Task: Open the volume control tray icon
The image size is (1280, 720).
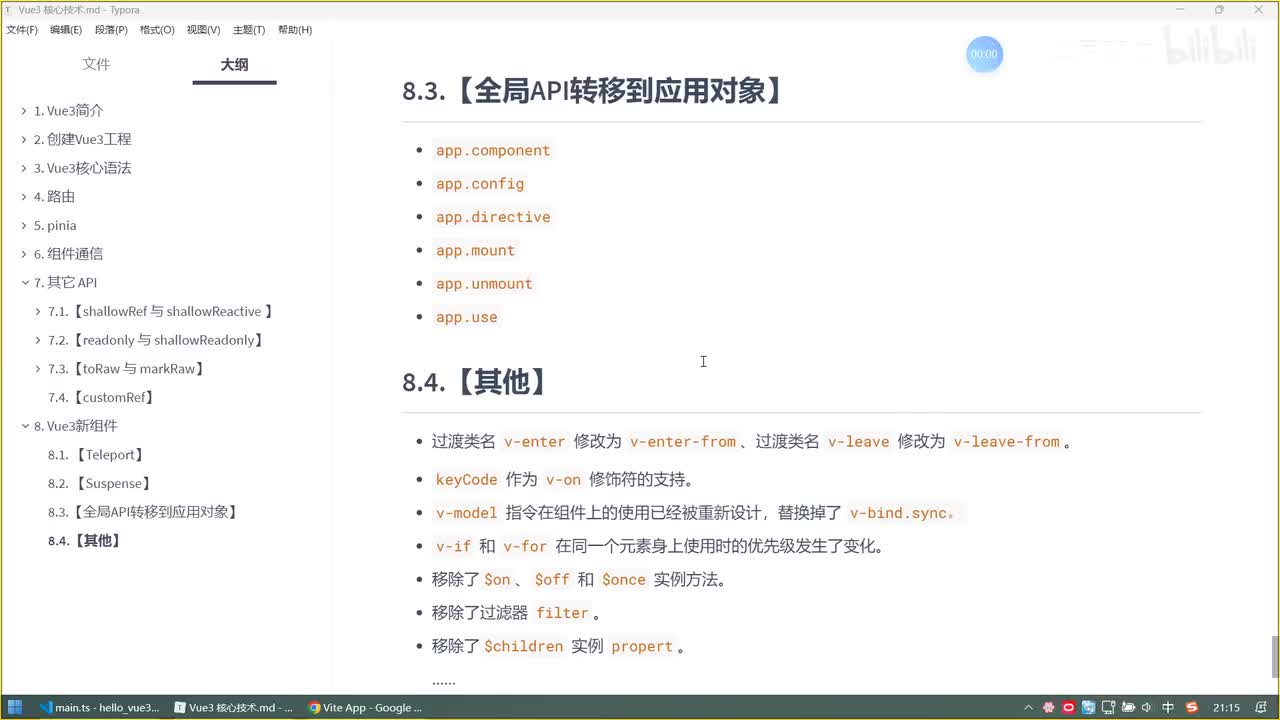Action: (x=1147, y=707)
